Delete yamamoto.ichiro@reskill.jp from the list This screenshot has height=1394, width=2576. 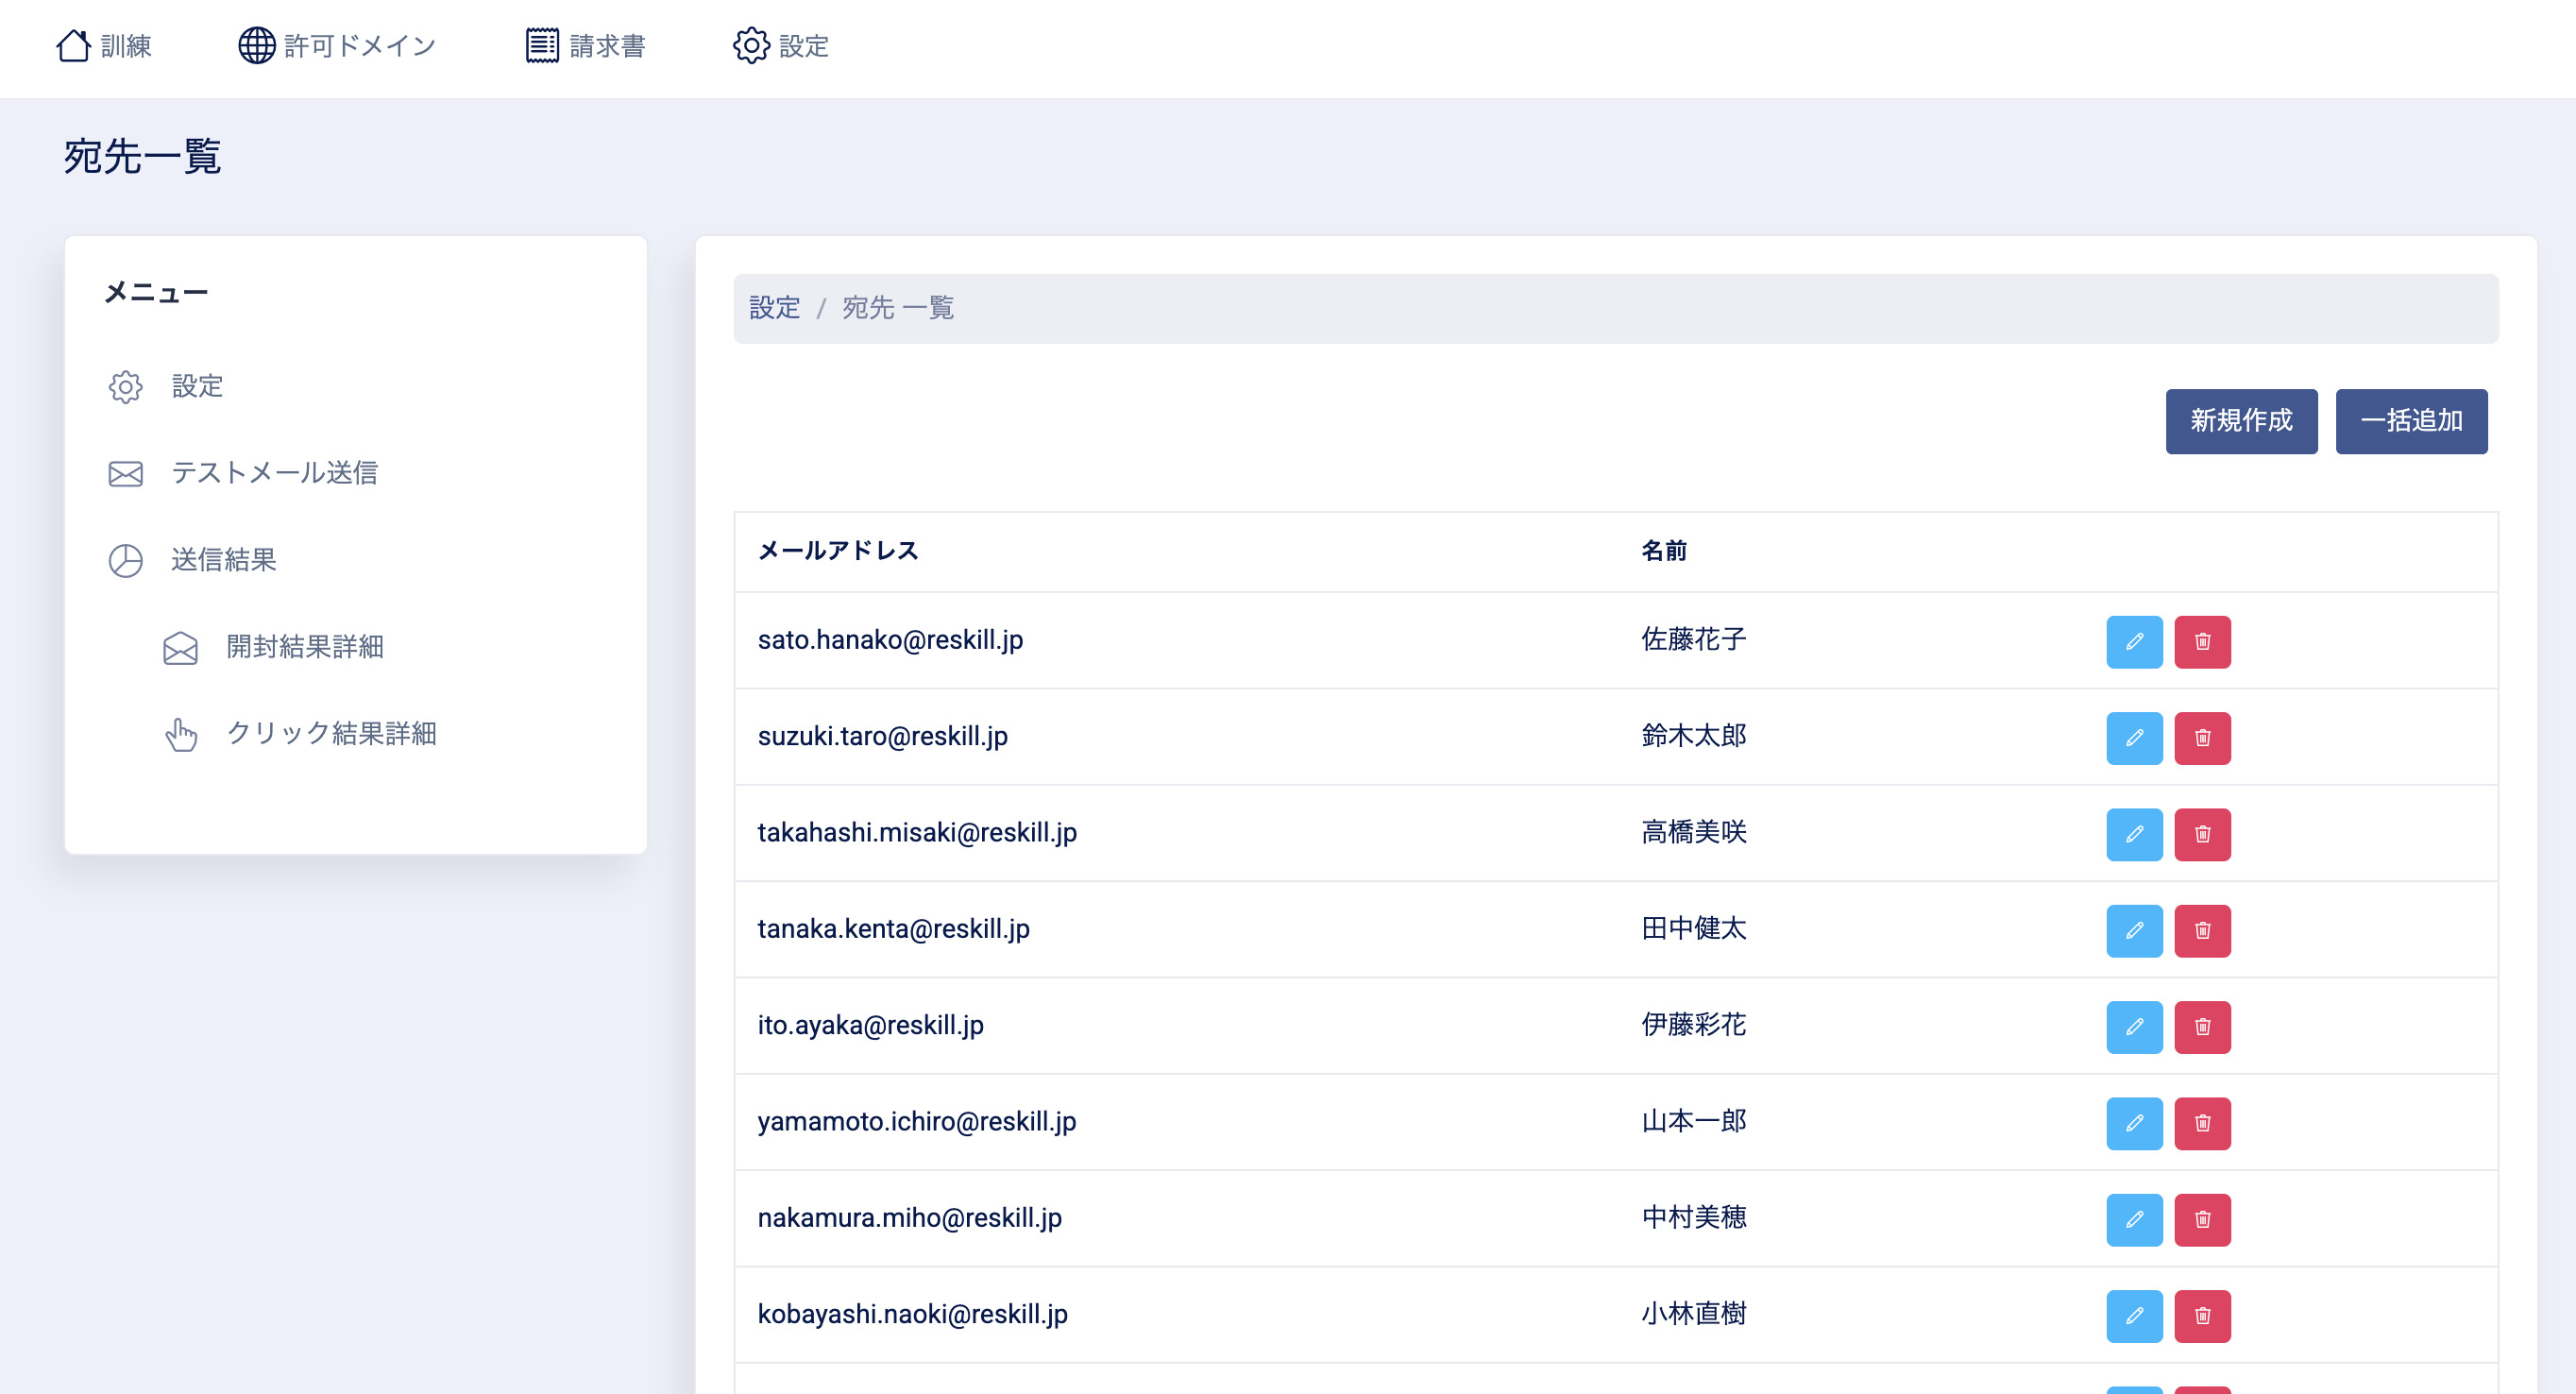point(2202,1123)
